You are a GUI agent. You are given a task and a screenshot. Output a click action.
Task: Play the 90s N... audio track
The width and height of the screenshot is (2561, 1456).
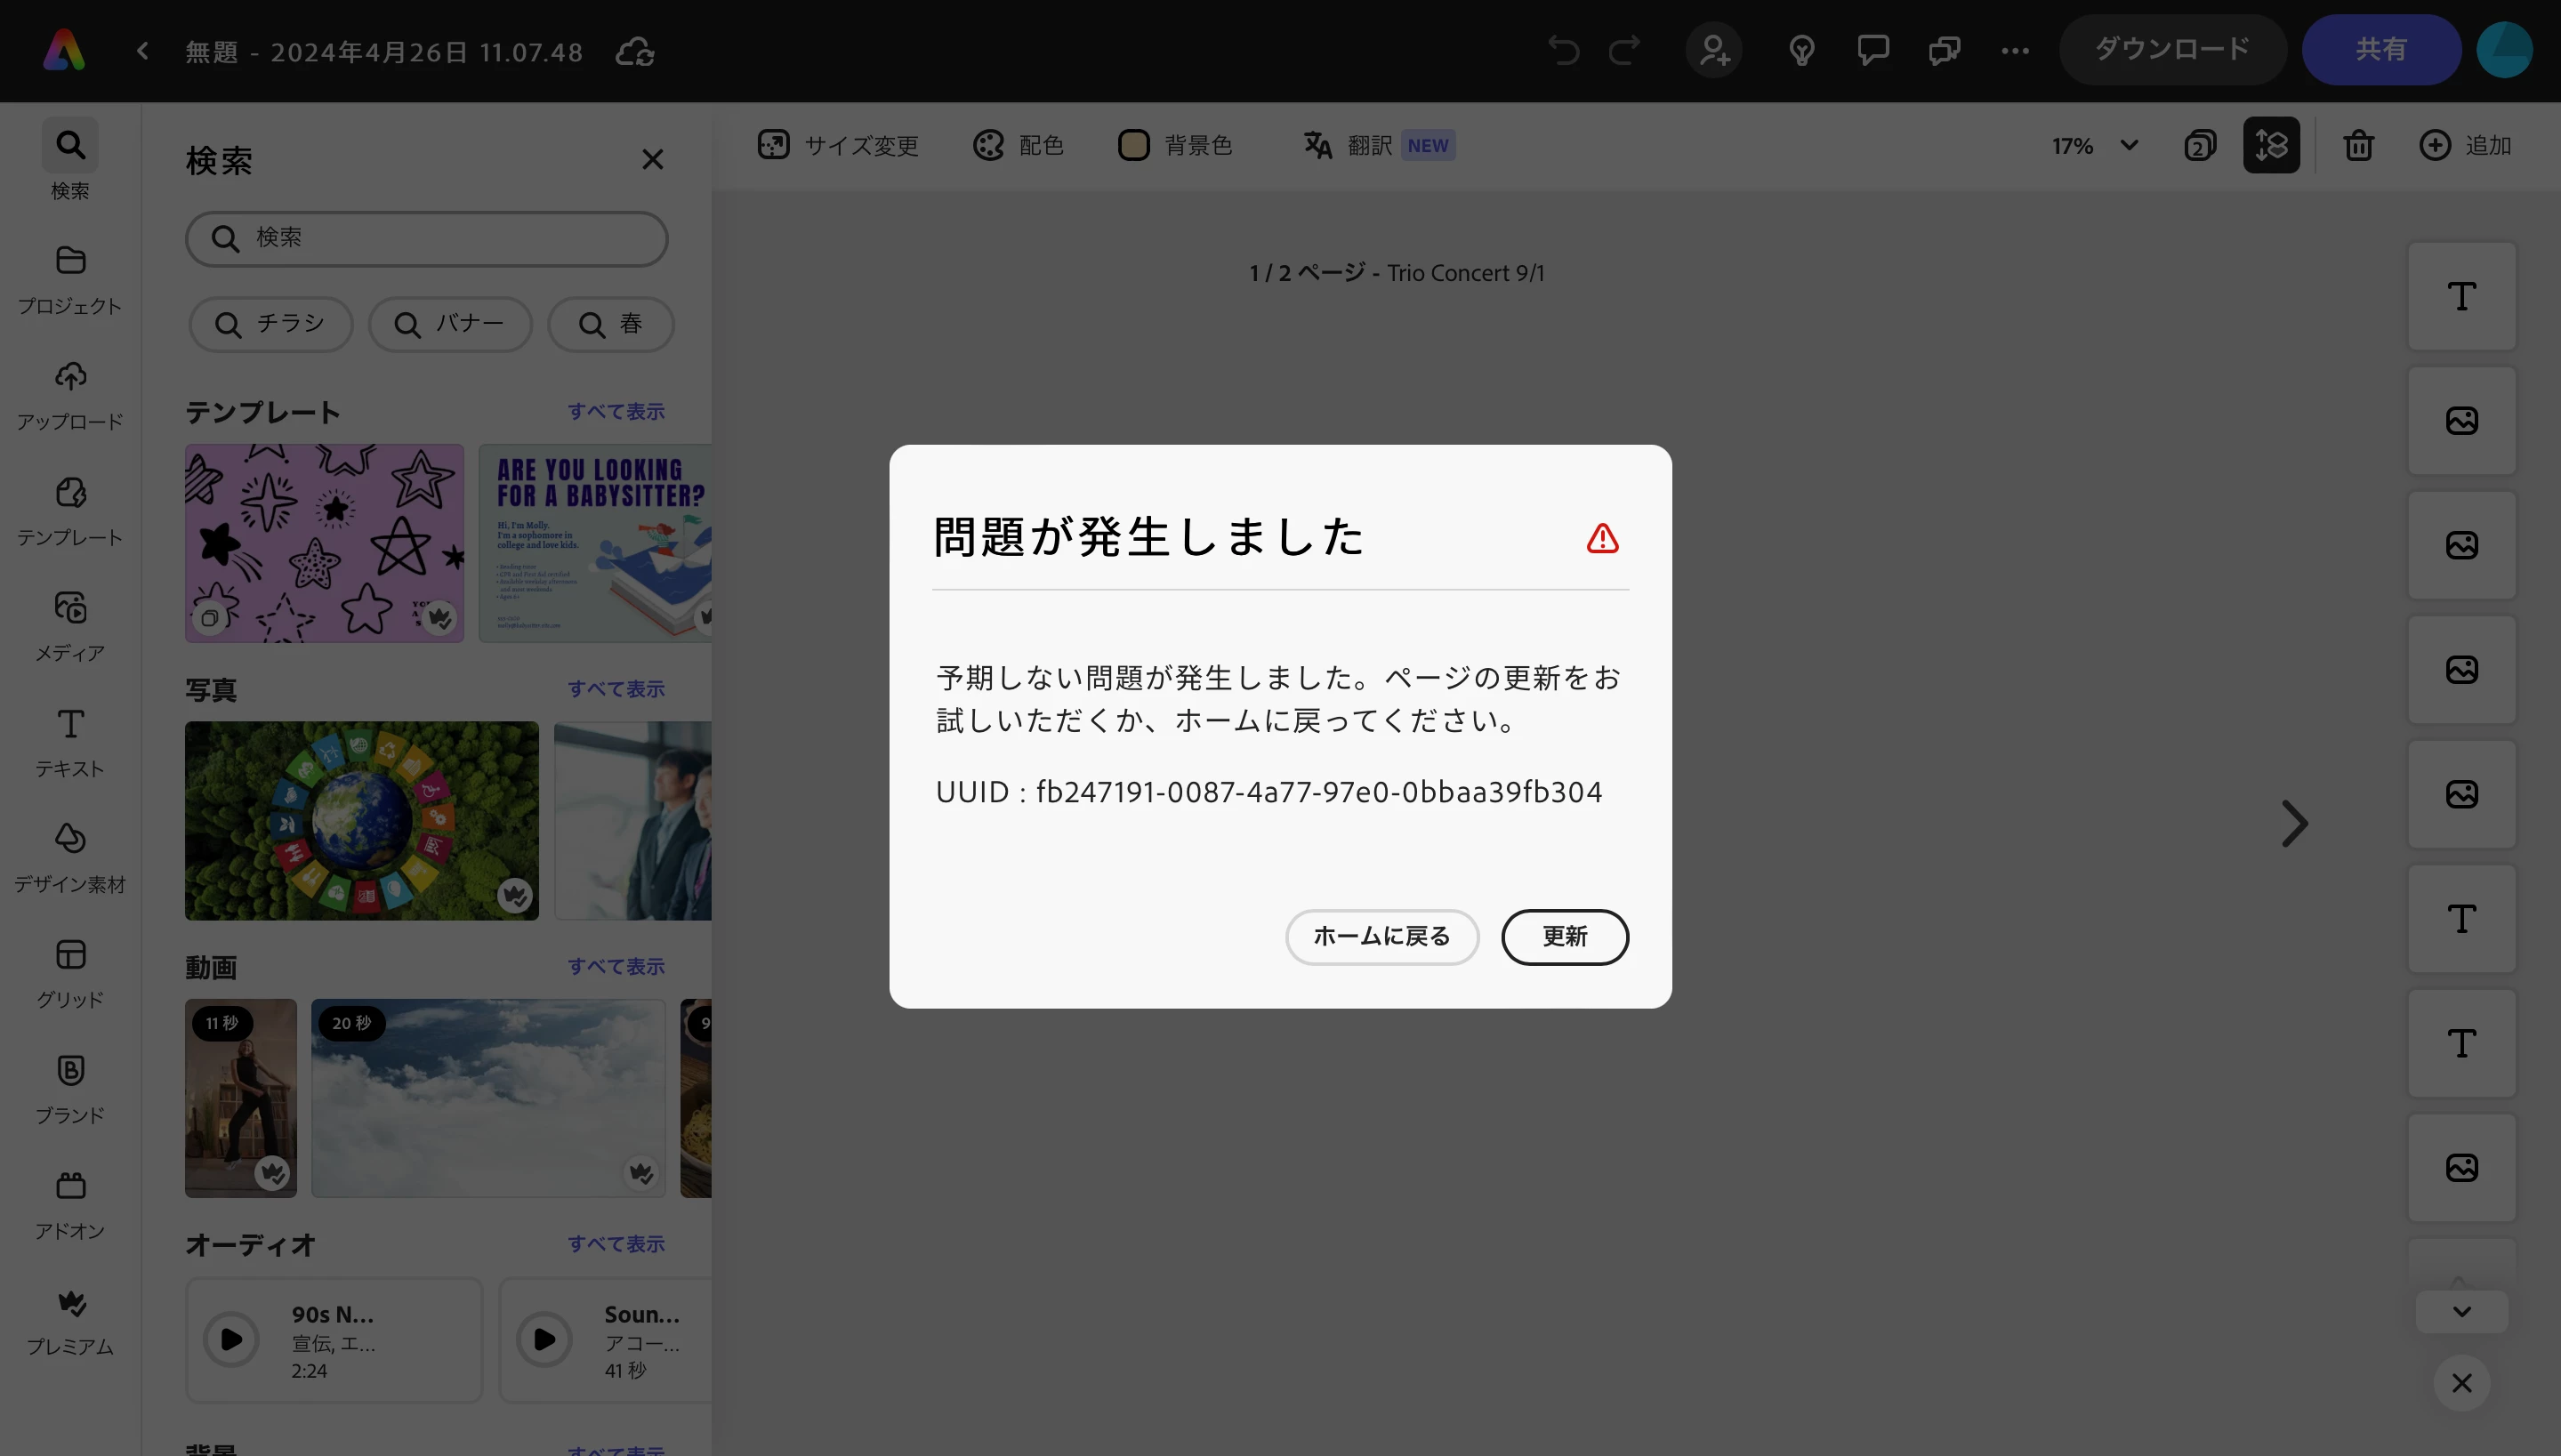point(231,1339)
